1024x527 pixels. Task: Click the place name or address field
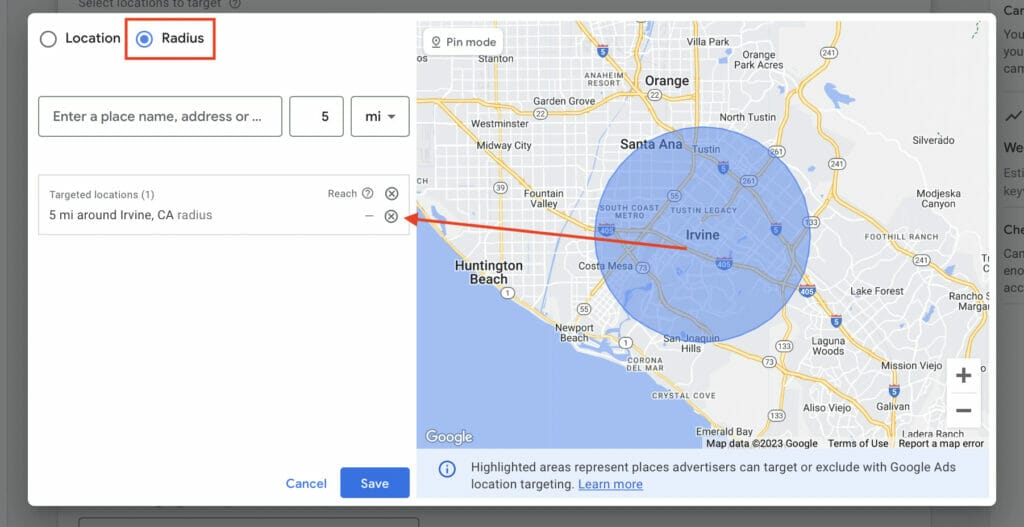(160, 116)
